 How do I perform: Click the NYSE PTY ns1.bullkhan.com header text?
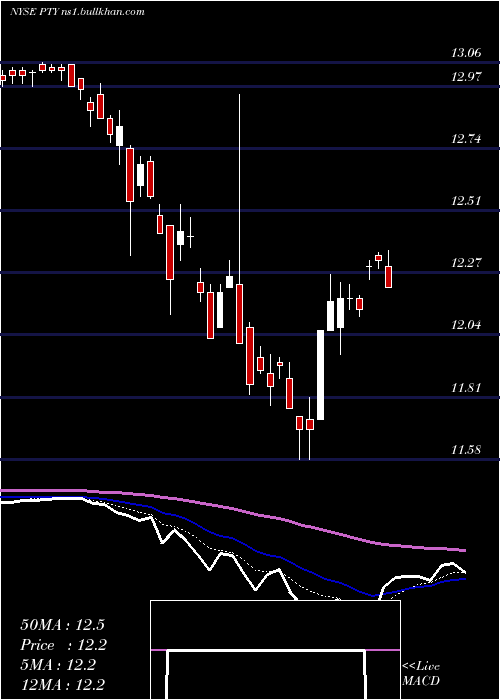(78, 12)
